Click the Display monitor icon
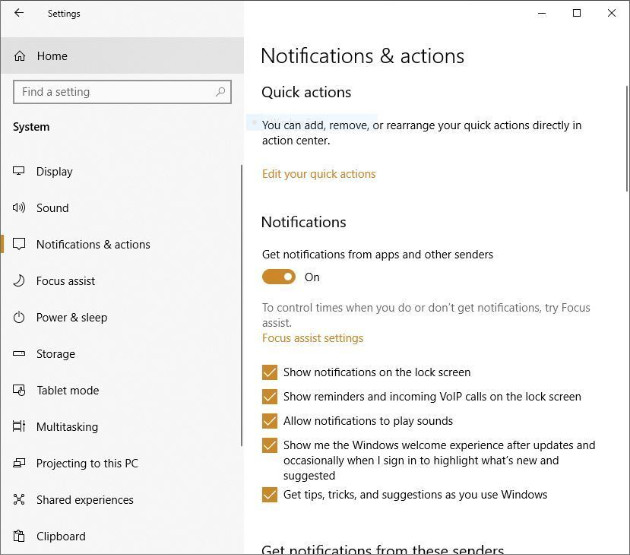630x555 pixels. coord(19,171)
